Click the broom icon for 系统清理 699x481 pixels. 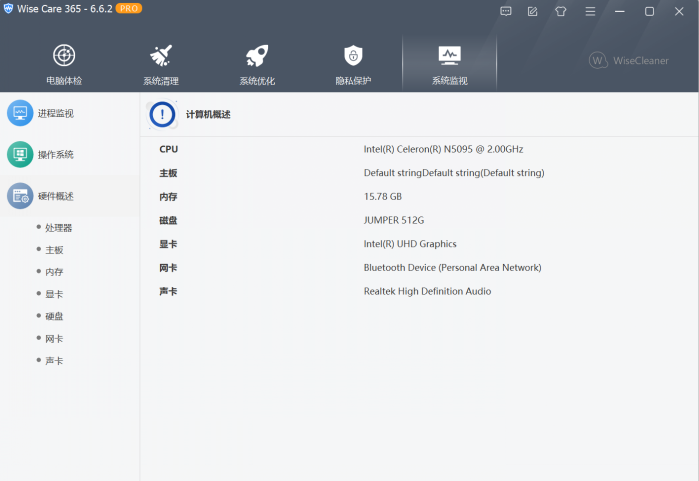click(161, 55)
